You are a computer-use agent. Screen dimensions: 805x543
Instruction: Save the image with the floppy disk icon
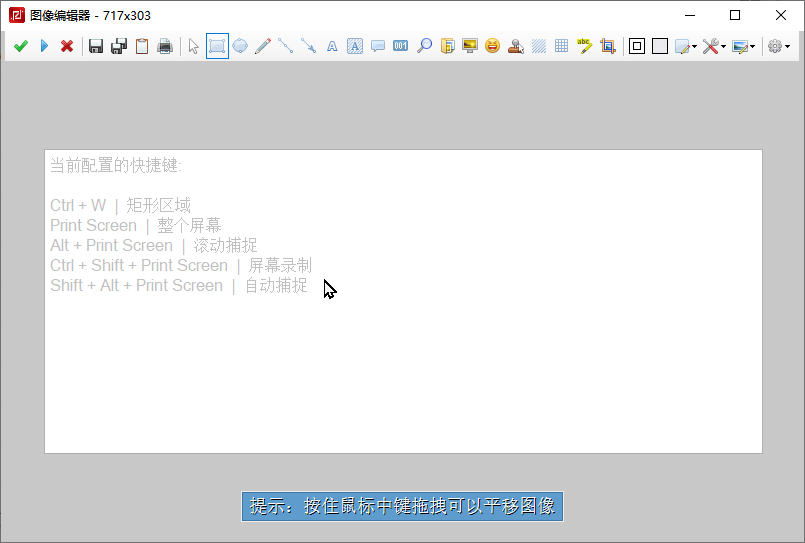point(96,46)
